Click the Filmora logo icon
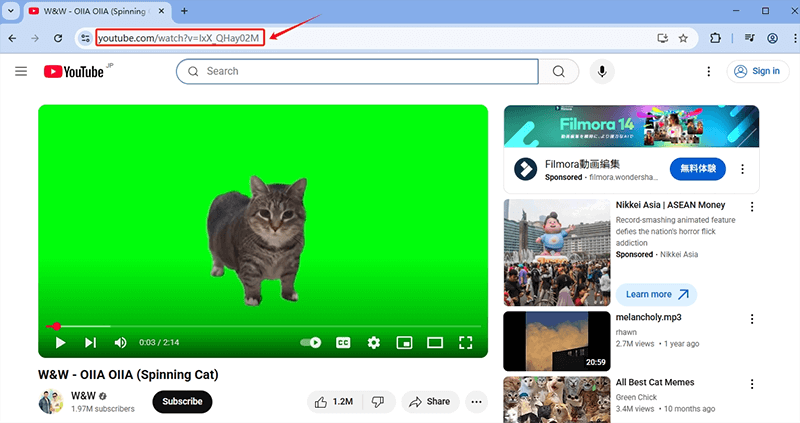 pyautogui.click(x=526, y=169)
